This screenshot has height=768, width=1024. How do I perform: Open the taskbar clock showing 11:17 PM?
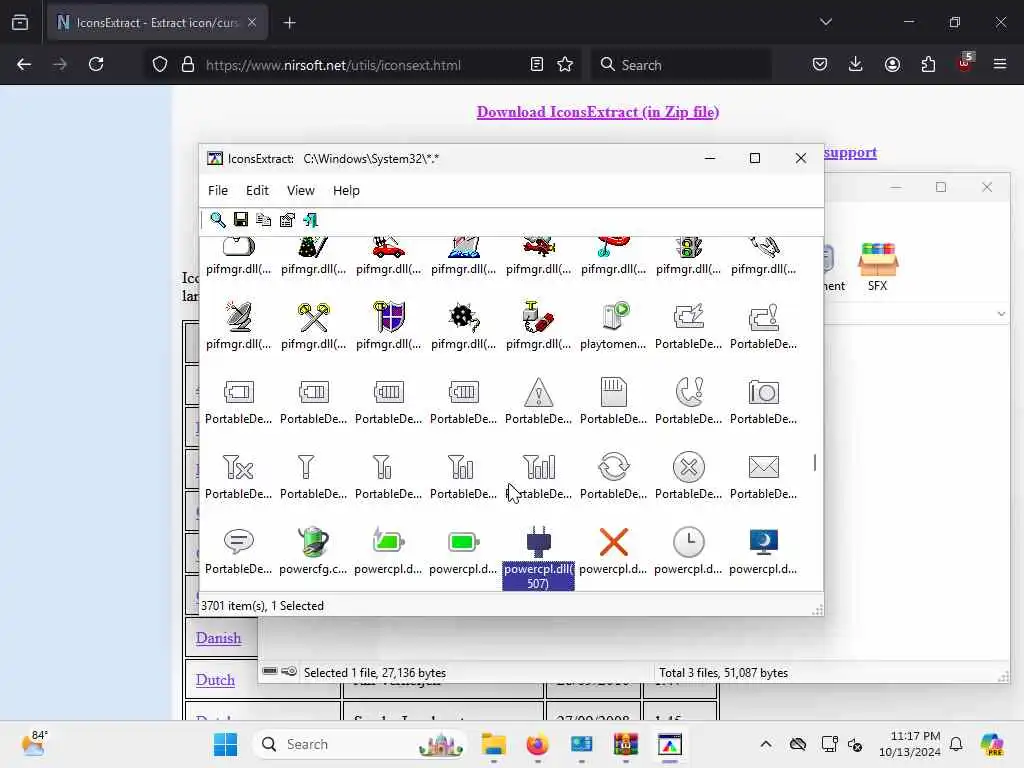pos(910,744)
